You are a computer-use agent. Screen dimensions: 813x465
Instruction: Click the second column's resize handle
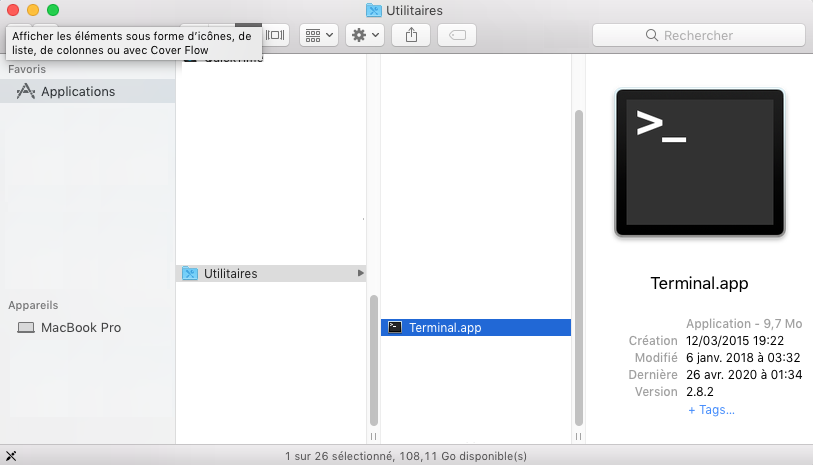(x=578, y=436)
